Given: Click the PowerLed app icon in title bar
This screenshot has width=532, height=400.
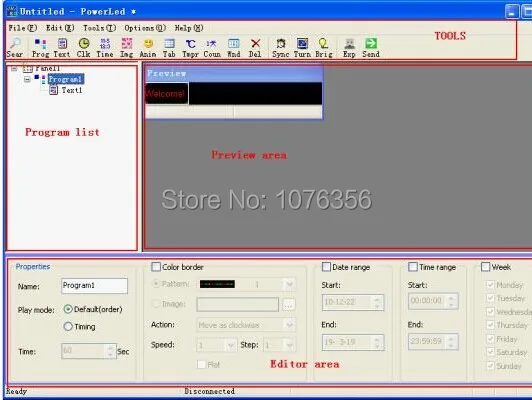Looking at the screenshot, I should coord(12,11).
